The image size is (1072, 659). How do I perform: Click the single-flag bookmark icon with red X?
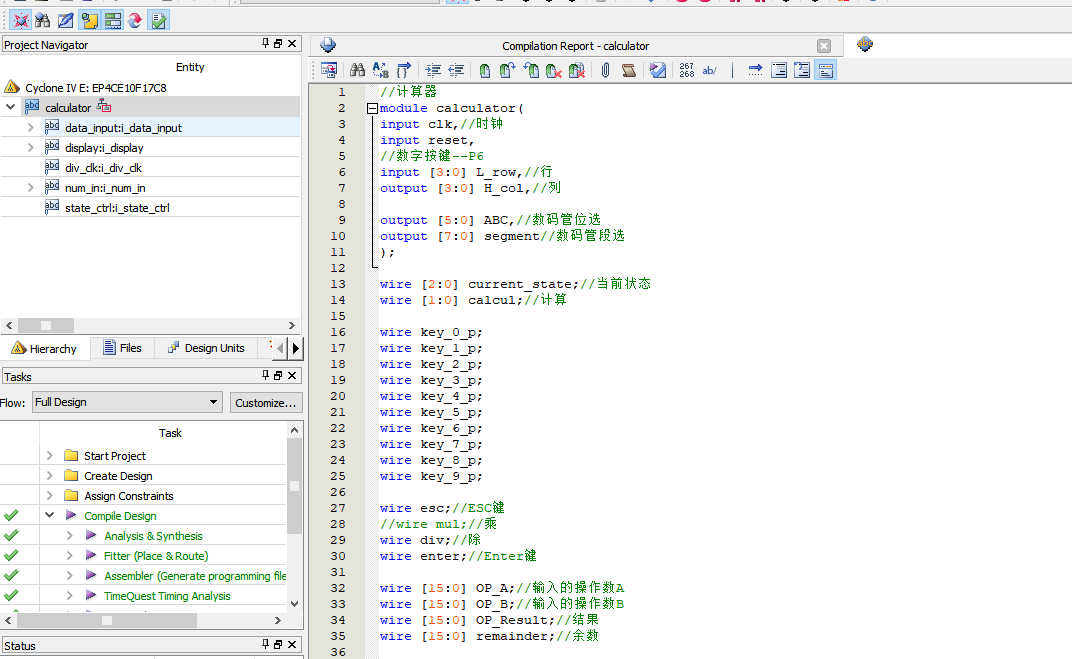(x=554, y=70)
